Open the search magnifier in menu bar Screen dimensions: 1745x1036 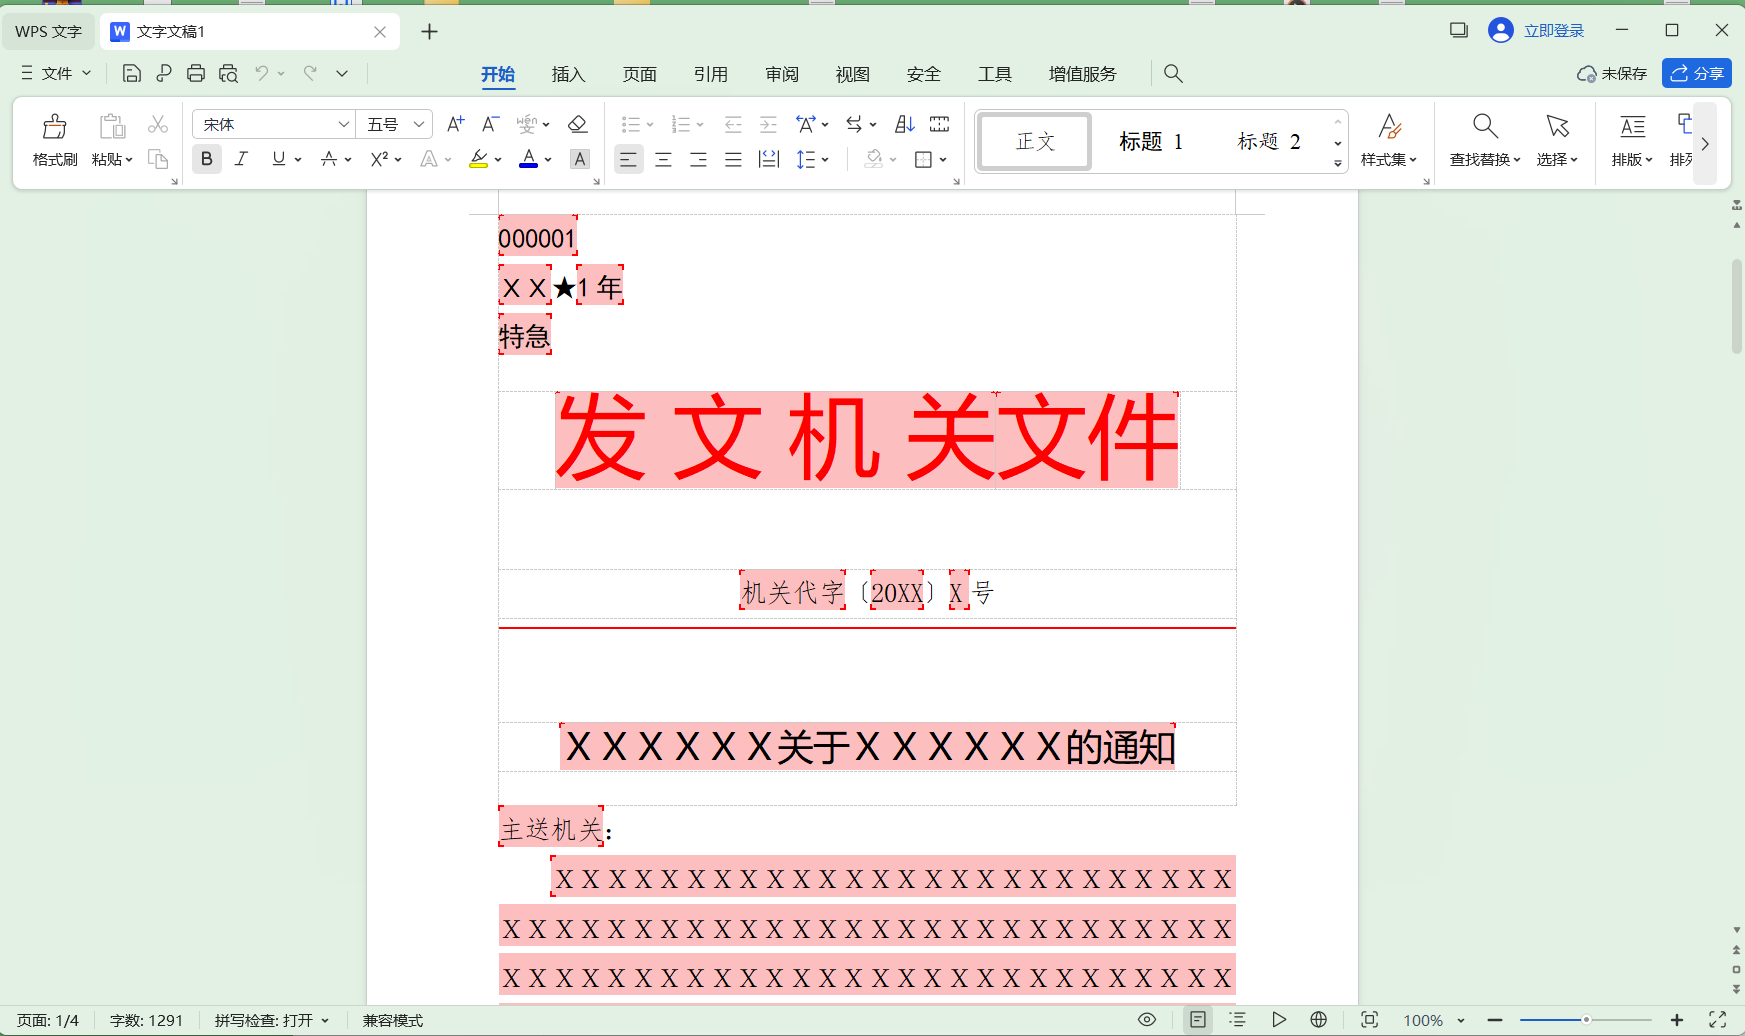tap(1173, 73)
